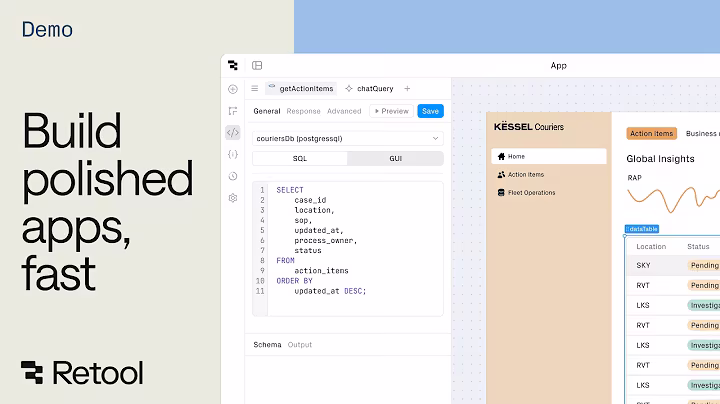This screenshot has height=404, width=720.
Task: Click the SKY location cell
Action: pos(643,265)
